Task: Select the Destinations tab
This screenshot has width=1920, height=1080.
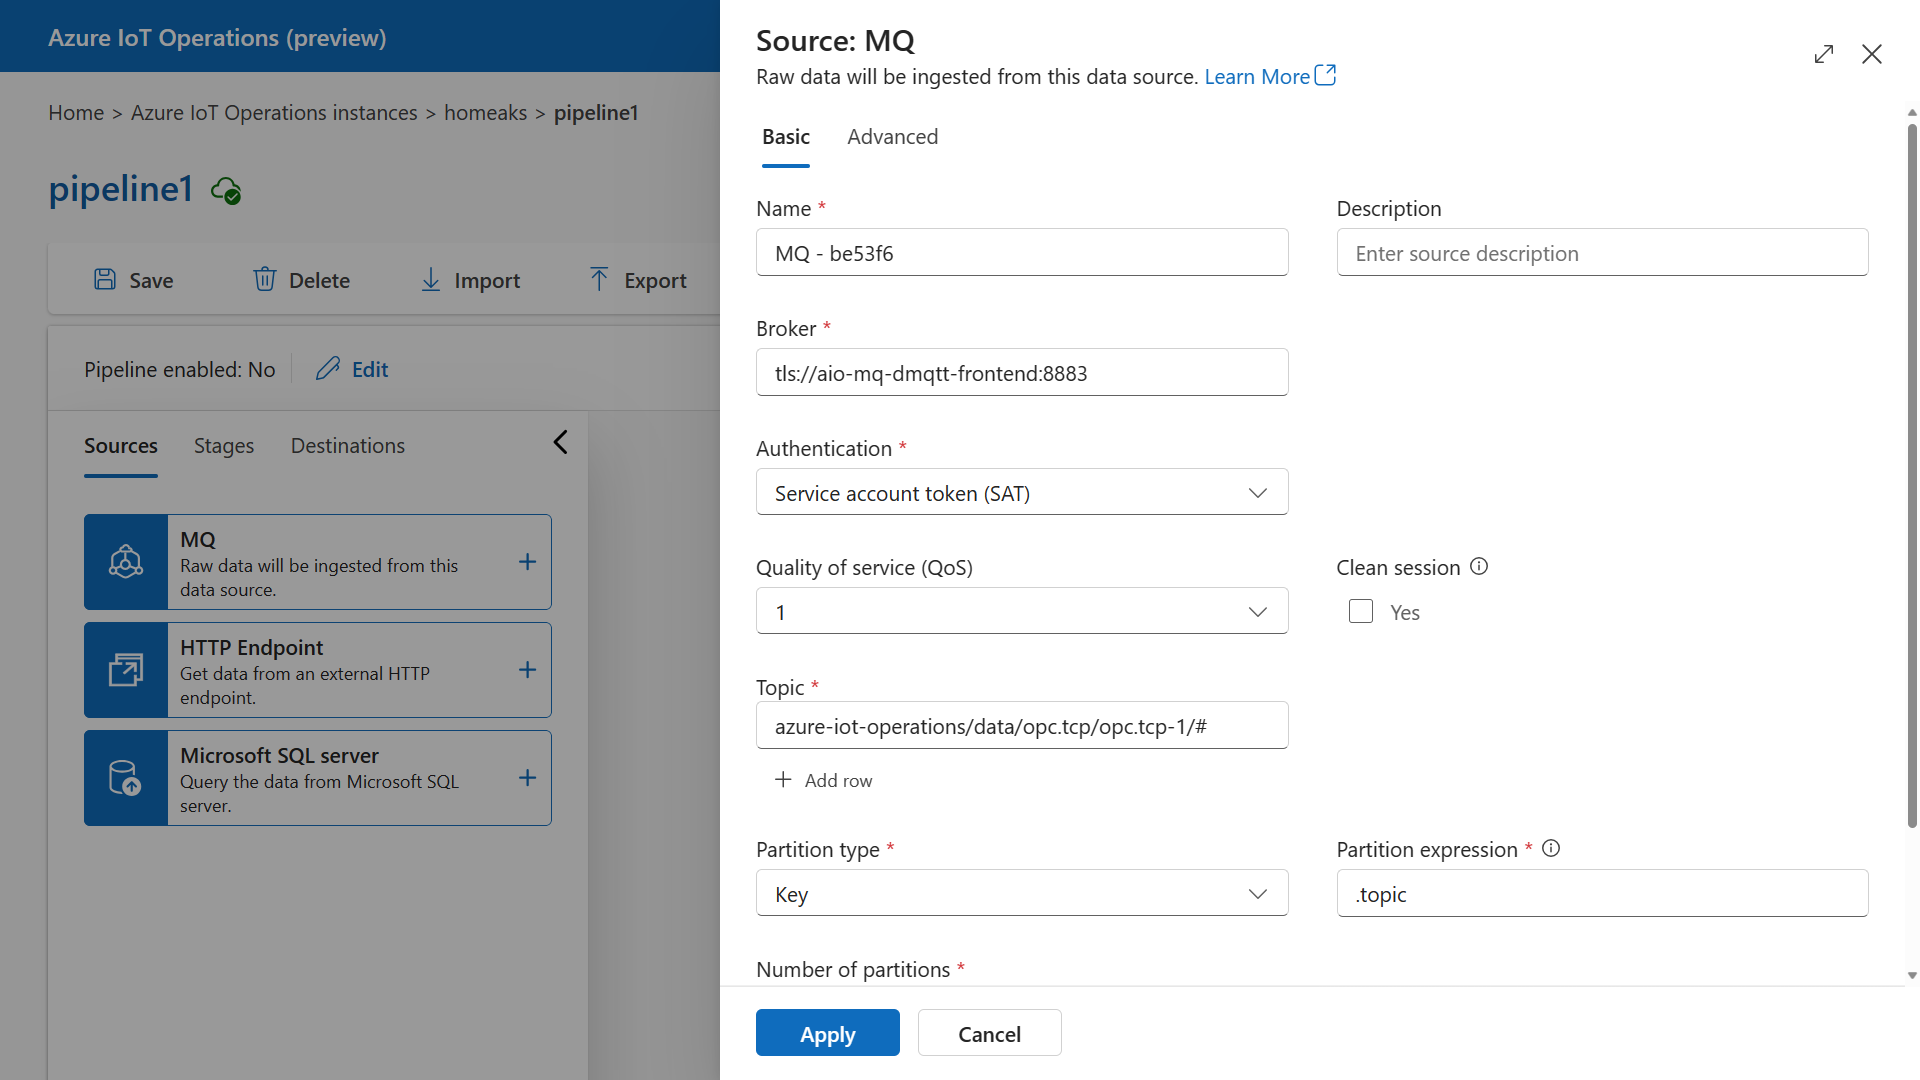Action: [x=348, y=446]
